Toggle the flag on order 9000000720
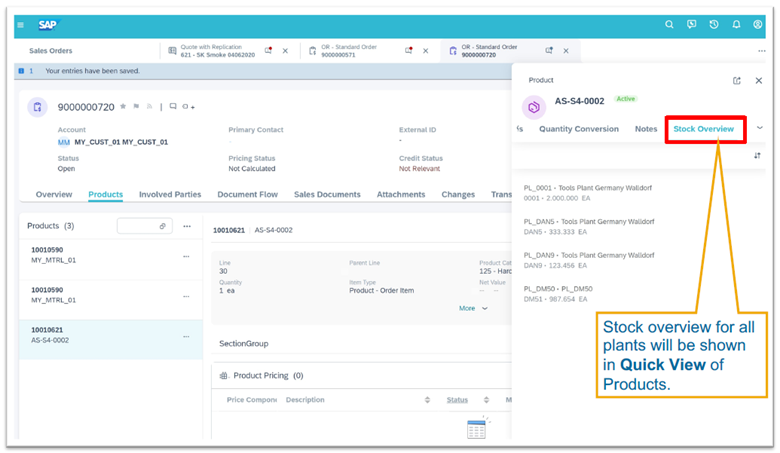780x453 pixels. [136, 106]
